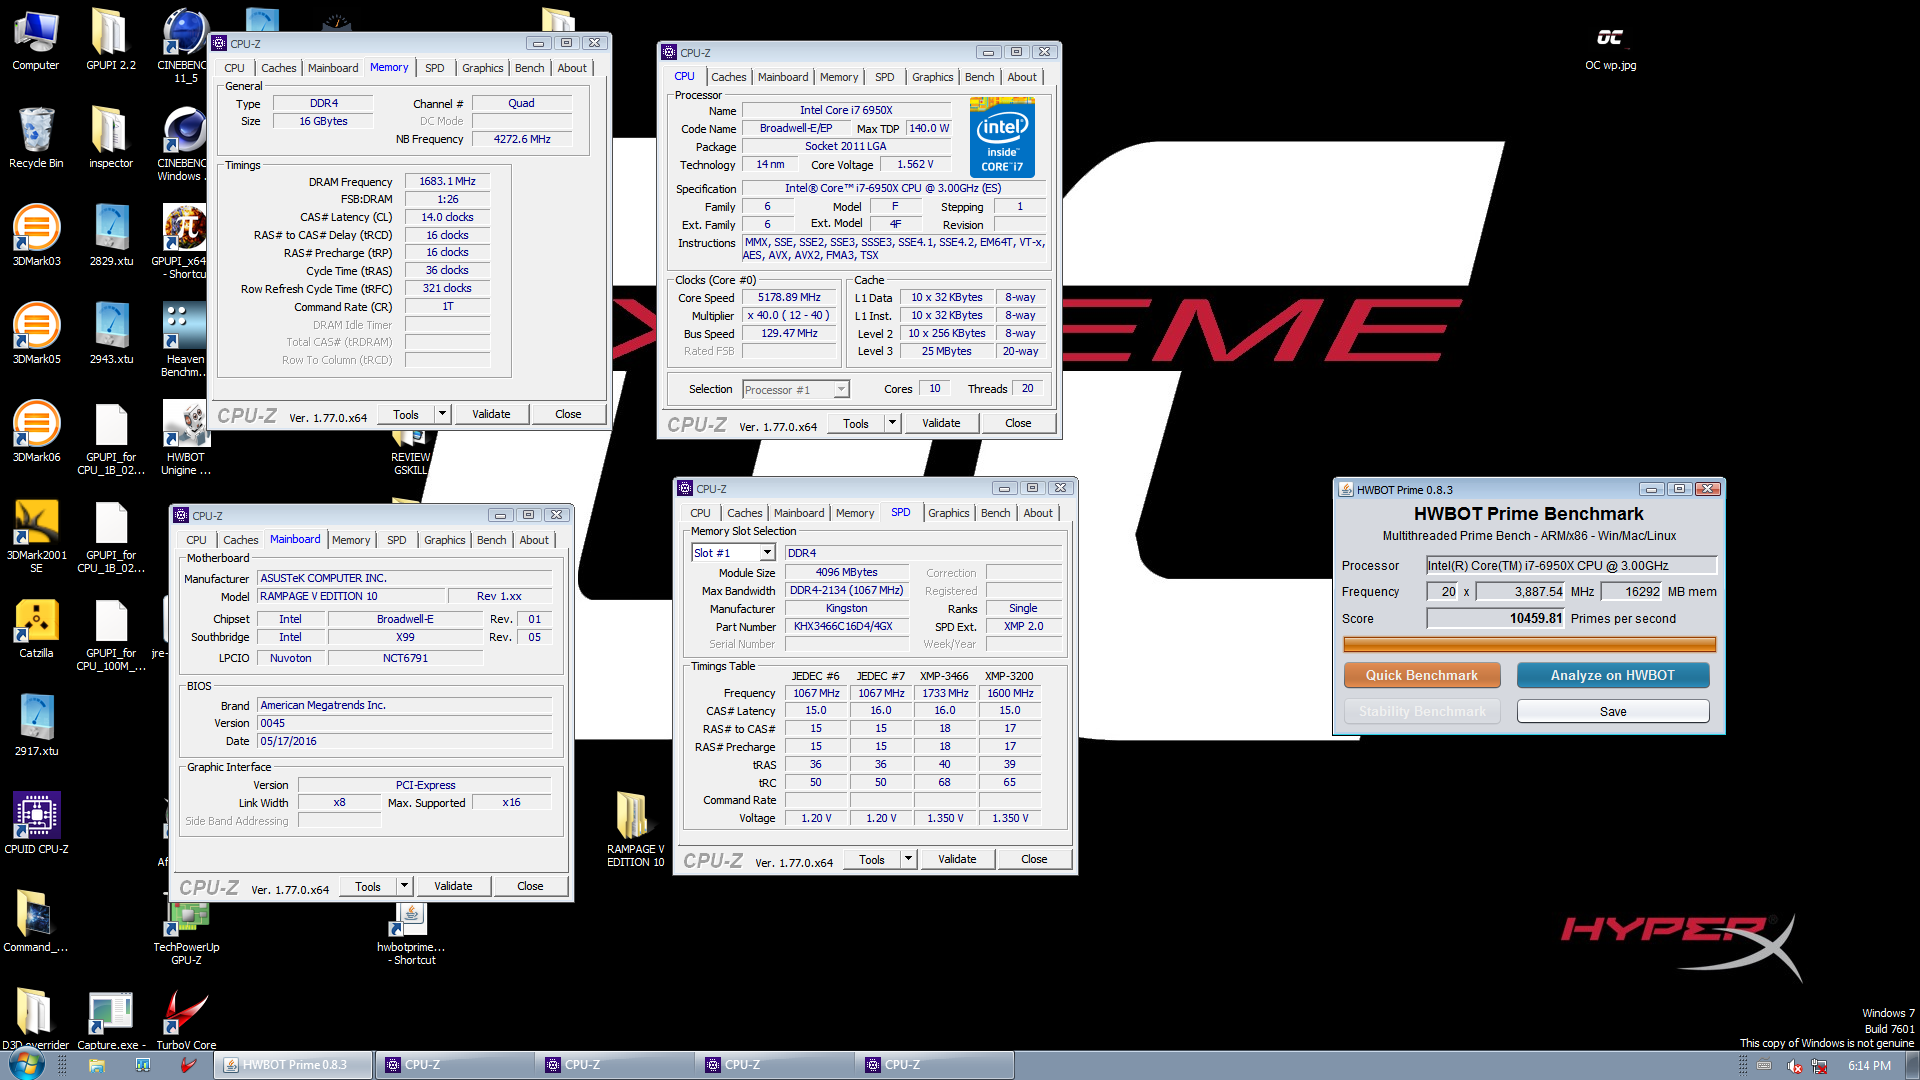The image size is (1920, 1080).
Task: Click the HWBOT Processor name field
Action: [1571, 565]
